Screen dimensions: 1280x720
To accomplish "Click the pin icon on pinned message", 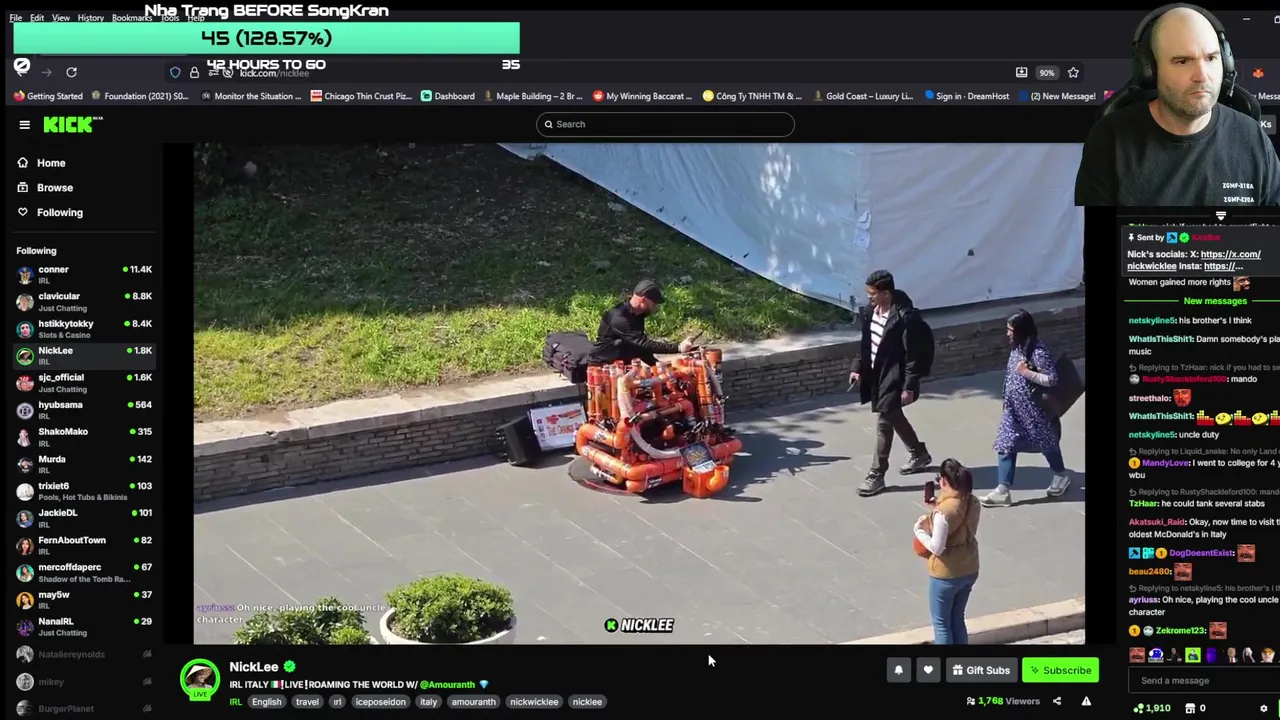I will pos(1131,238).
